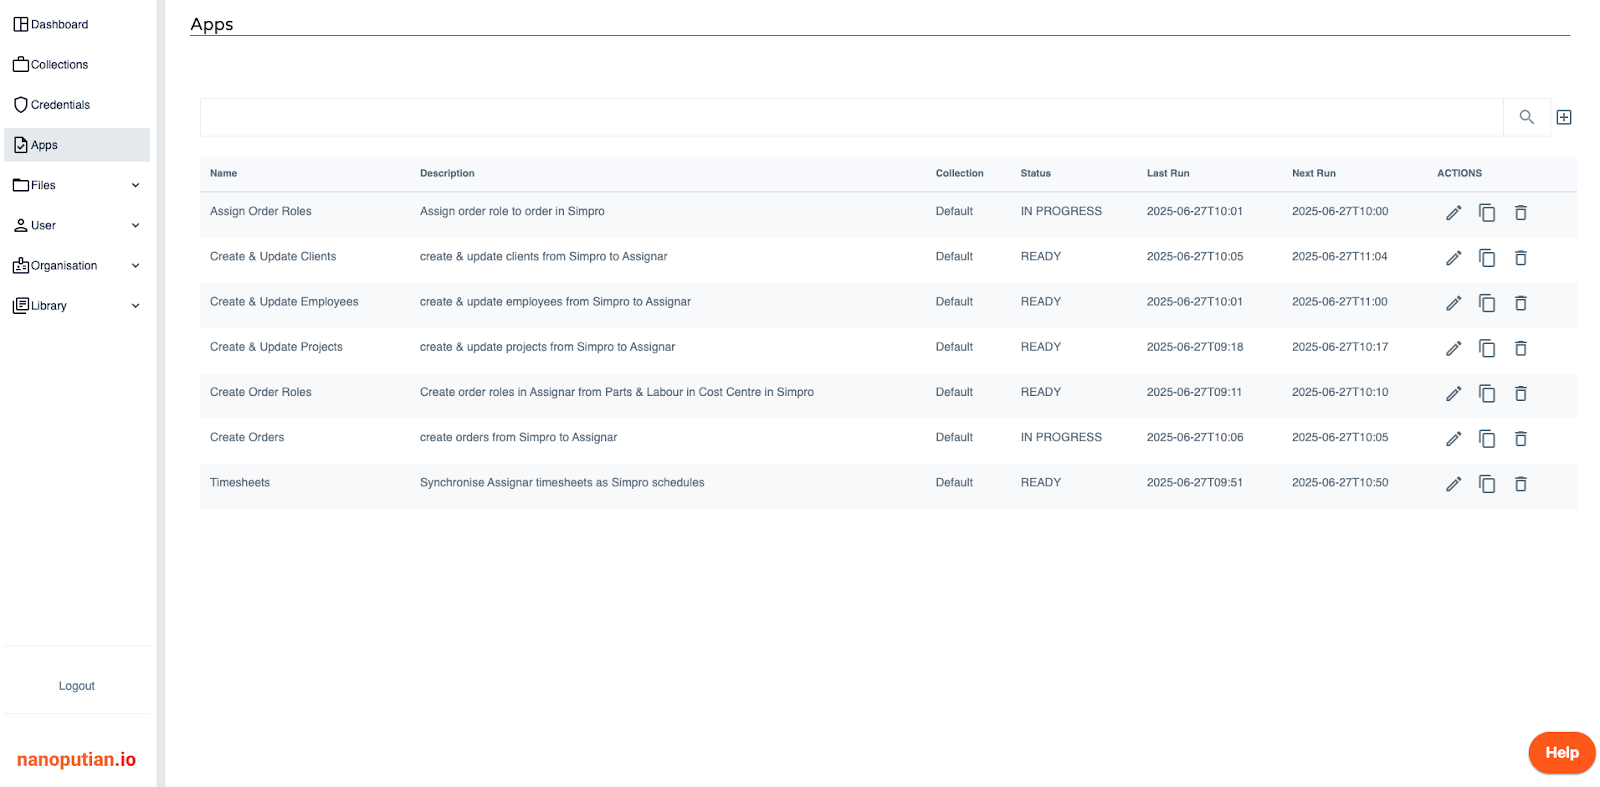The width and height of the screenshot is (1600, 787).
Task: Duplicate the Create & Update Clients app
Action: [x=1487, y=258]
